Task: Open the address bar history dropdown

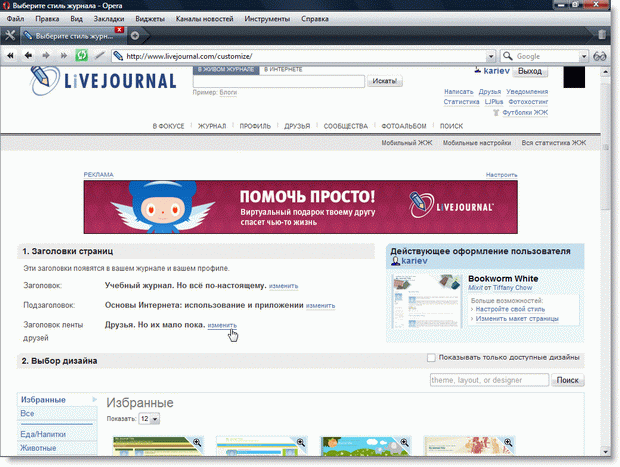Action: [x=490, y=56]
